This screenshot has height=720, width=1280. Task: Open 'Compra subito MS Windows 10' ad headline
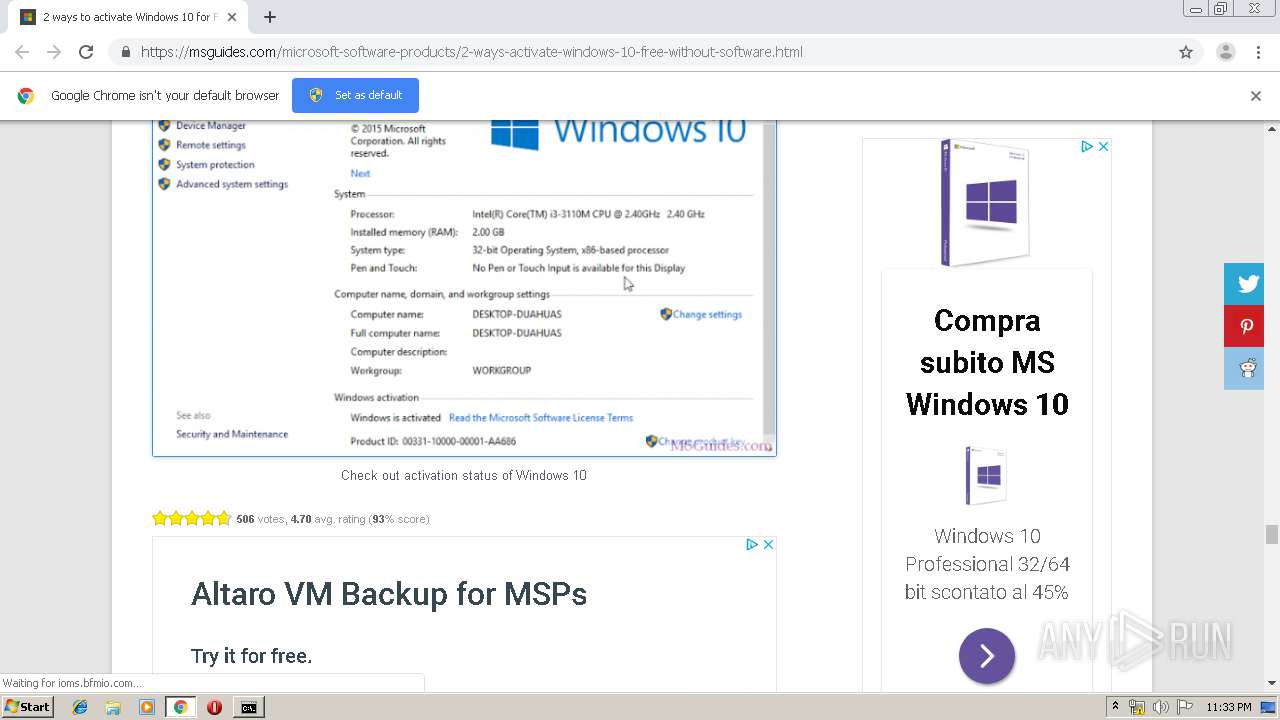tap(987, 362)
